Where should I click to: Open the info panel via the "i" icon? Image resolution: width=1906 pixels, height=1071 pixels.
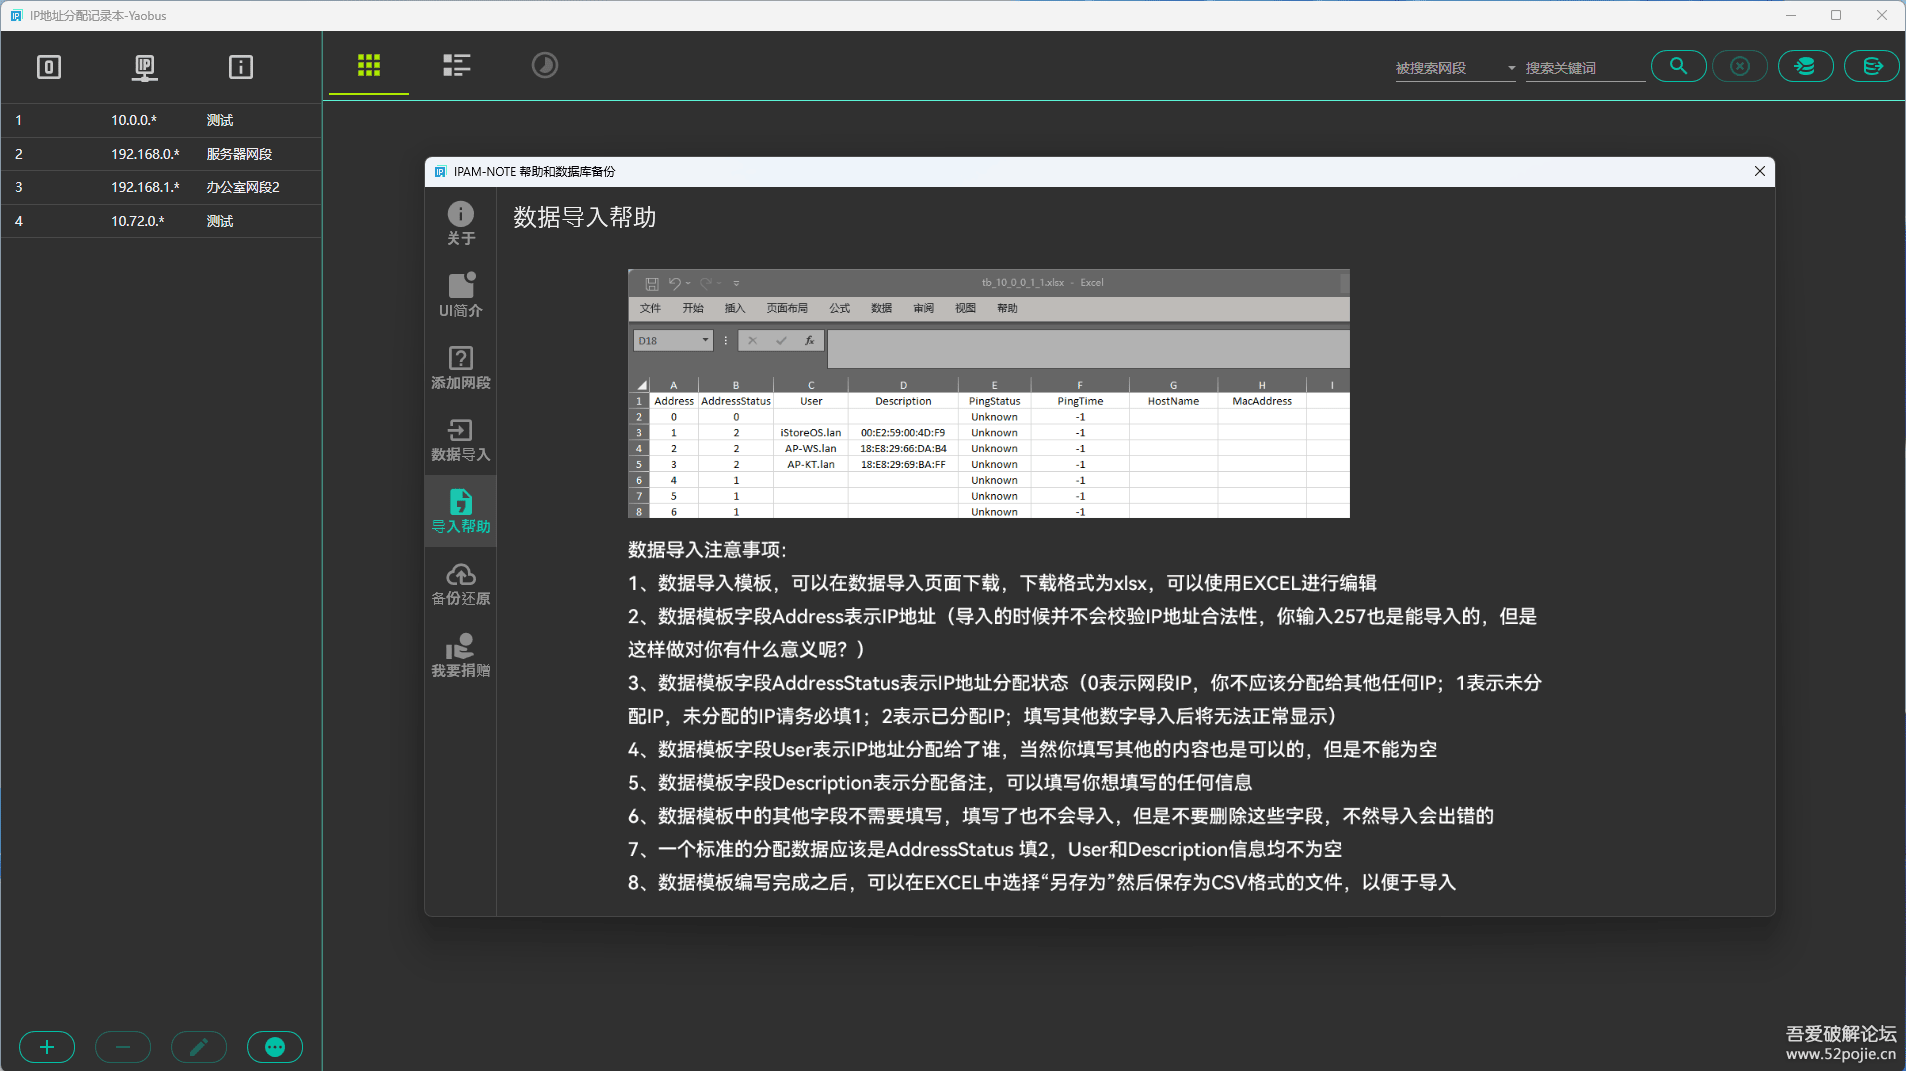tap(239, 66)
